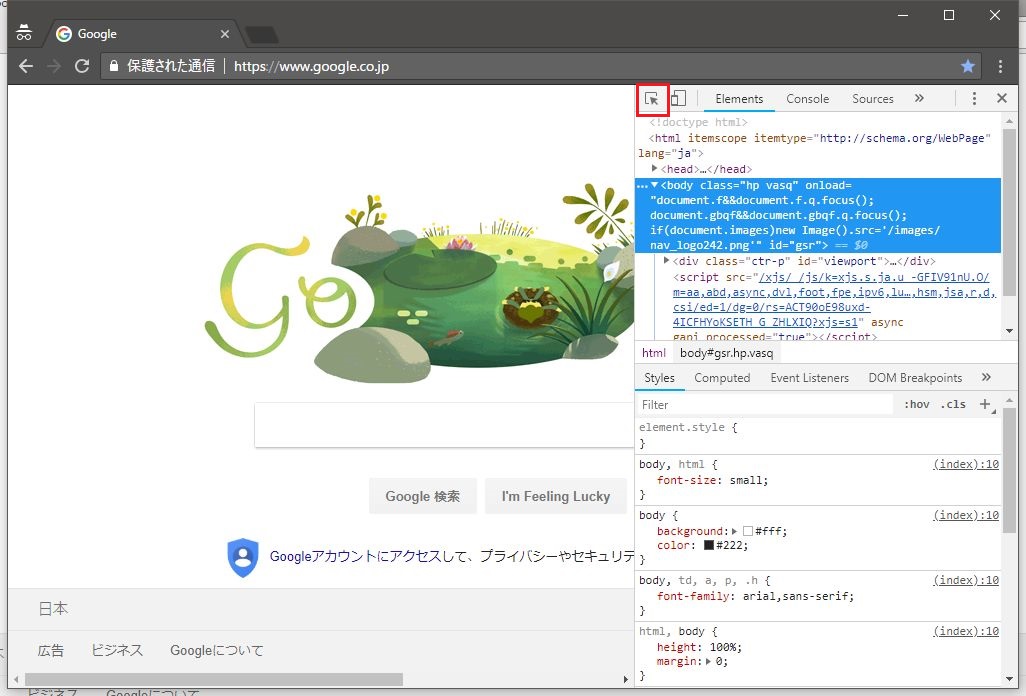
Task: Click the bookmark star icon
Action: point(968,66)
